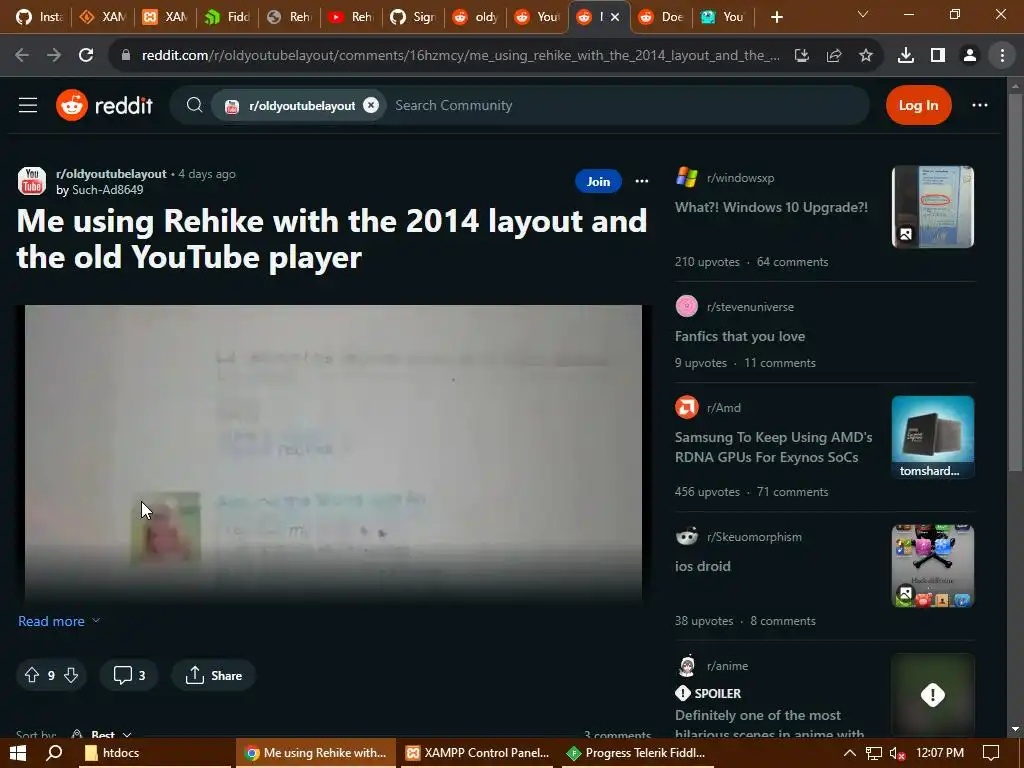Screen dimensions: 1024x768
Task: Open the Reddit header three-dot menu
Action: [980, 105]
